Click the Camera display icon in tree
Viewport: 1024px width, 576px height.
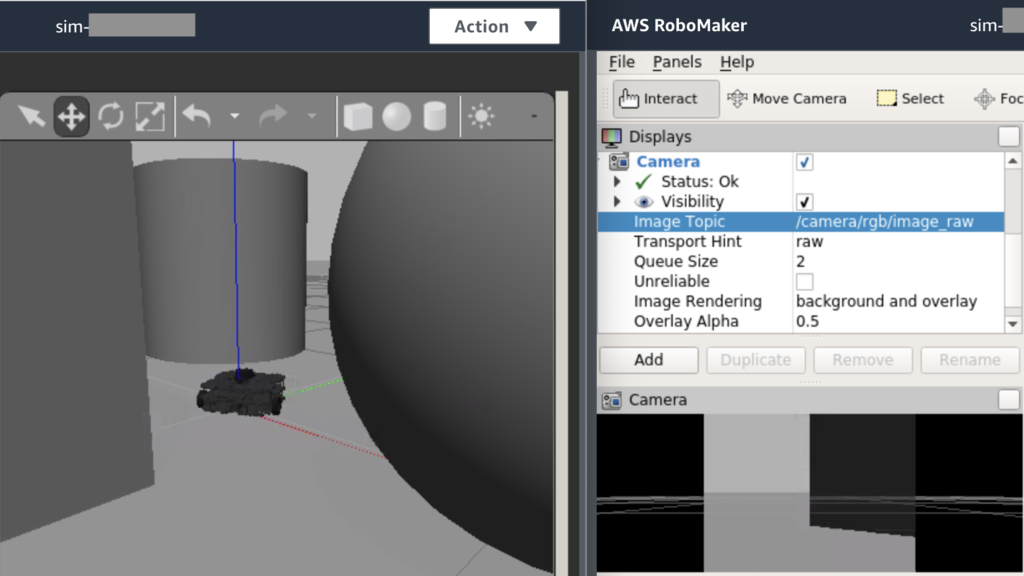tap(618, 161)
